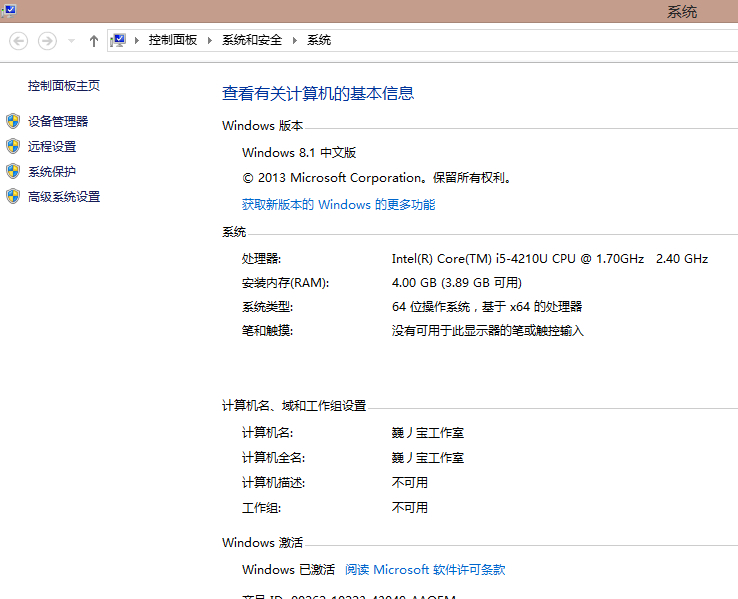Open the 系统和安全 breadcrumb

tap(252, 40)
